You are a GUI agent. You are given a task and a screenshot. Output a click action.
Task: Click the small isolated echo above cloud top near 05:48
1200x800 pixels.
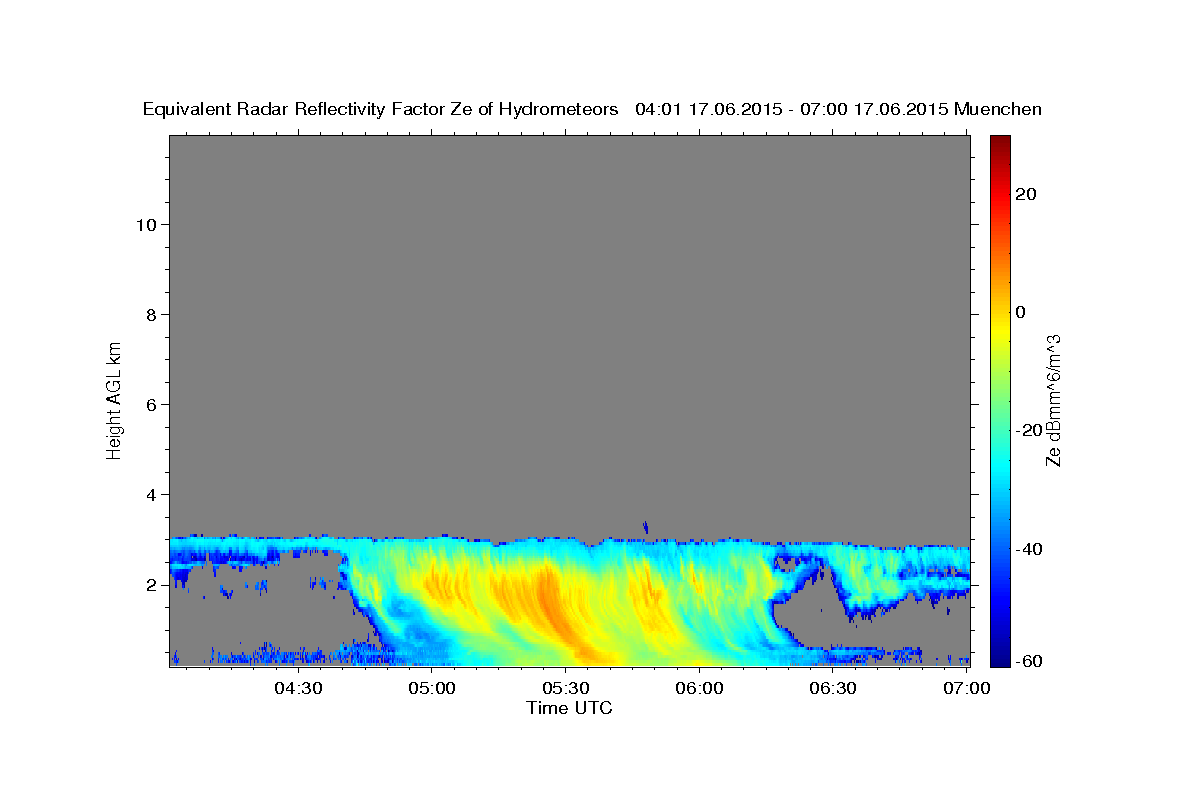click(645, 527)
